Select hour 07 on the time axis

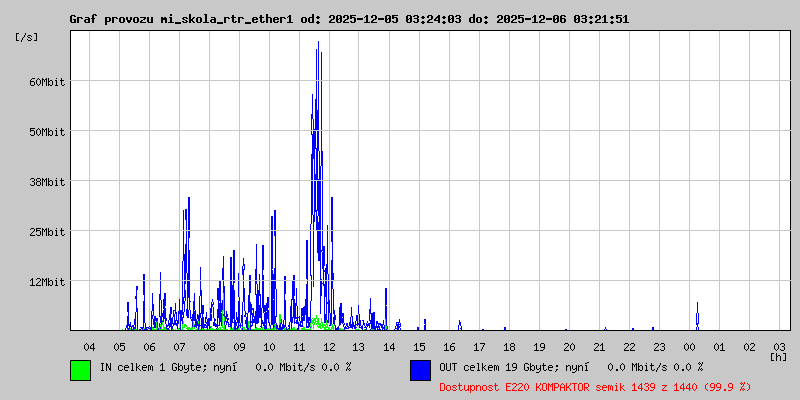(x=179, y=346)
